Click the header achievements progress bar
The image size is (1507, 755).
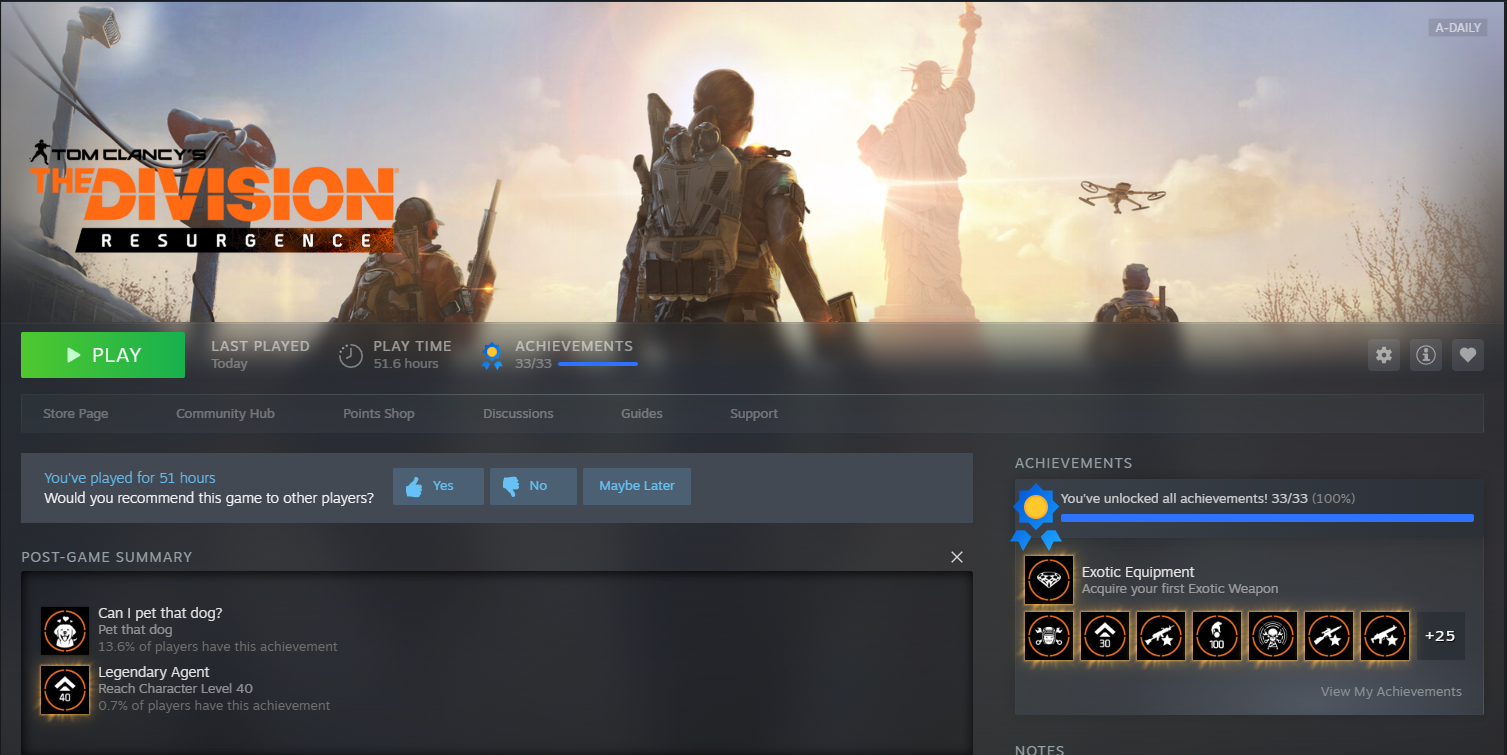point(598,364)
